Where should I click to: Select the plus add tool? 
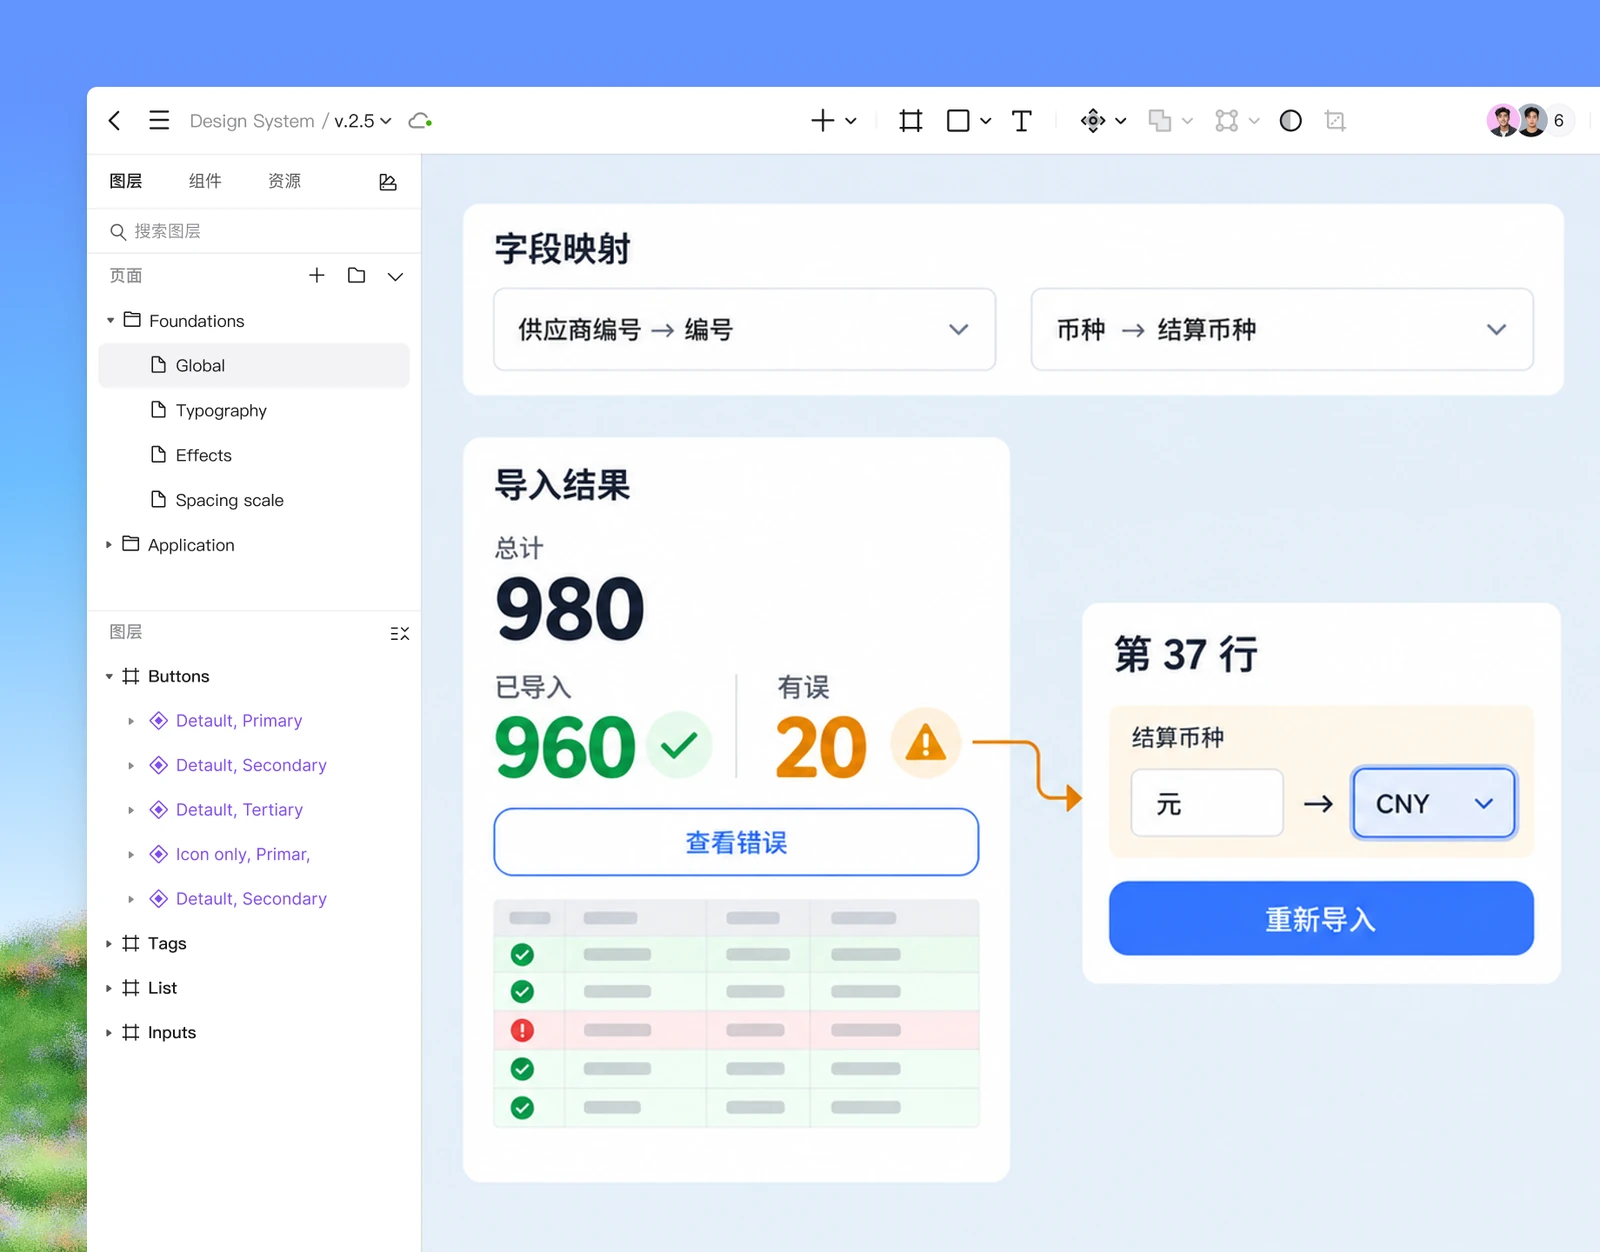(x=822, y=121)
